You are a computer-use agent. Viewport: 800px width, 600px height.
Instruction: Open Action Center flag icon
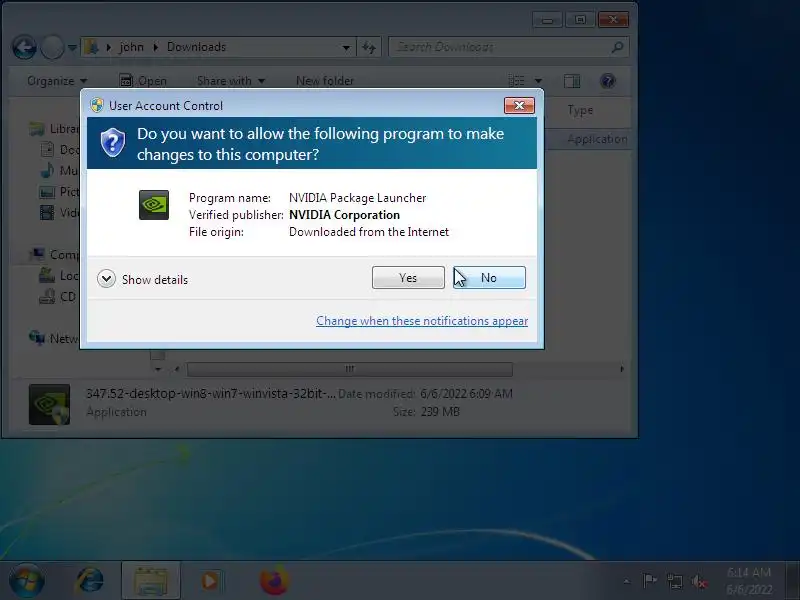pyautogui.click(x=649, y=581)
